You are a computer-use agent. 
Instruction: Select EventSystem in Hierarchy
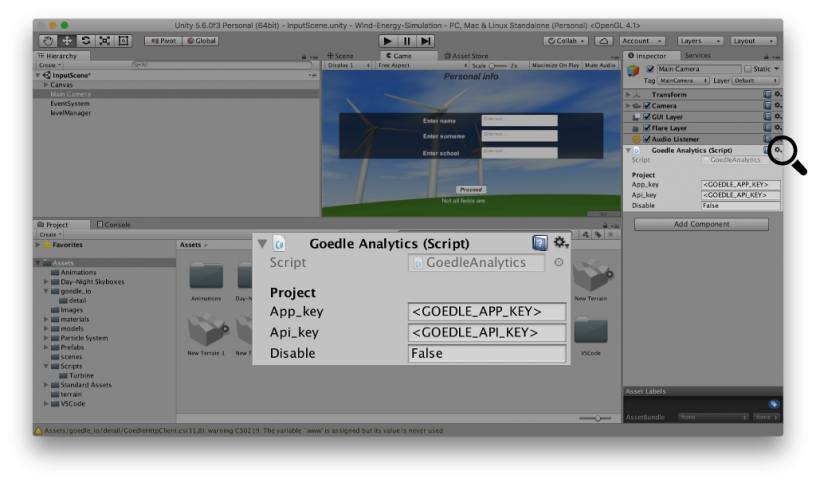point(70,103)
